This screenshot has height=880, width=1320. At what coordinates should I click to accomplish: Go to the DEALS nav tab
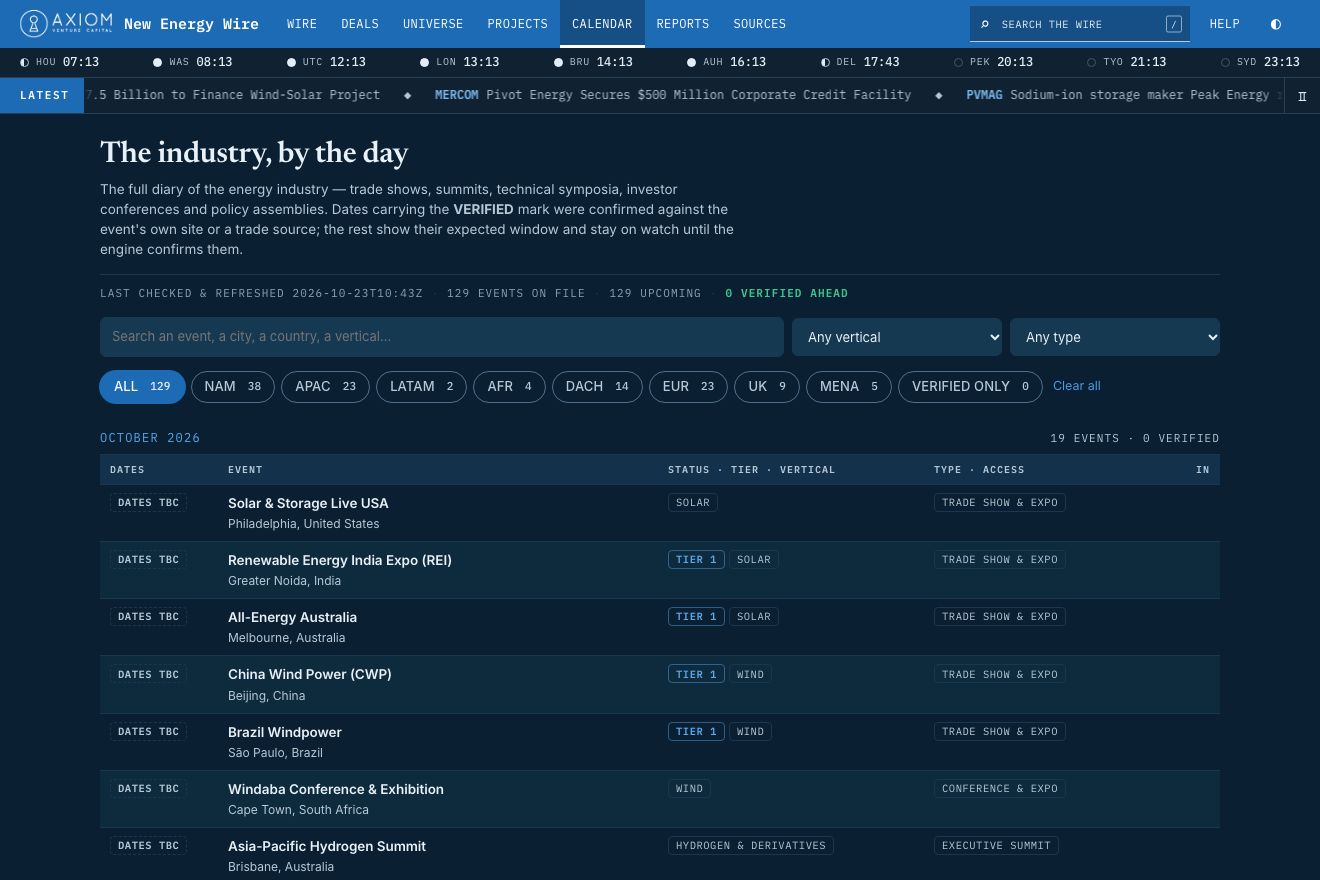point(360,24)
